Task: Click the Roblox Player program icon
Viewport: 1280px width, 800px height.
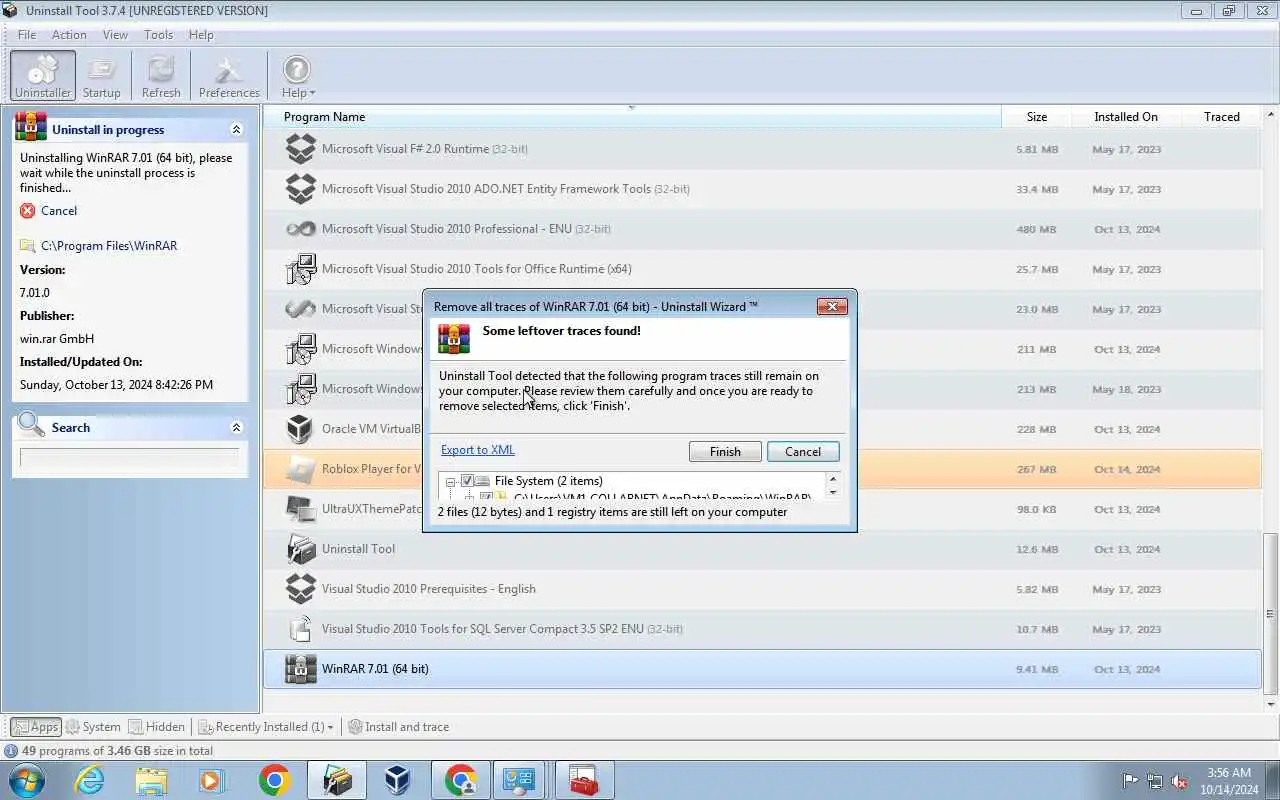Action: (300, 469)
